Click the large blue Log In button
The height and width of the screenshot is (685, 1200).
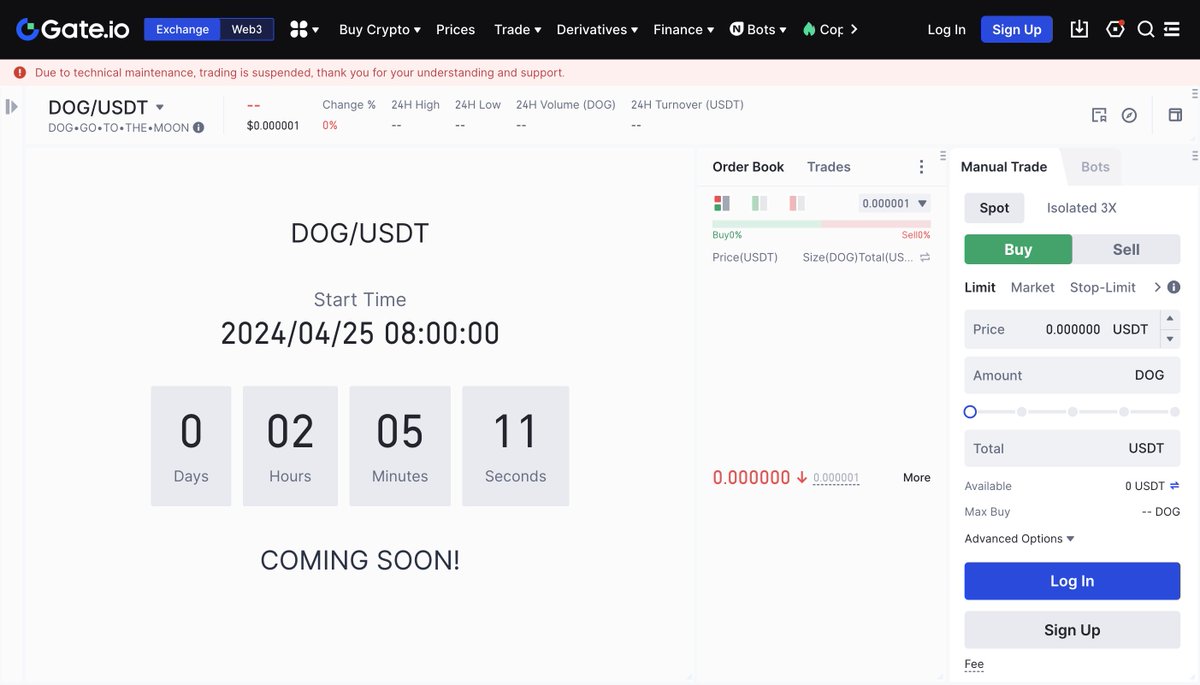tap(1072, 581)
